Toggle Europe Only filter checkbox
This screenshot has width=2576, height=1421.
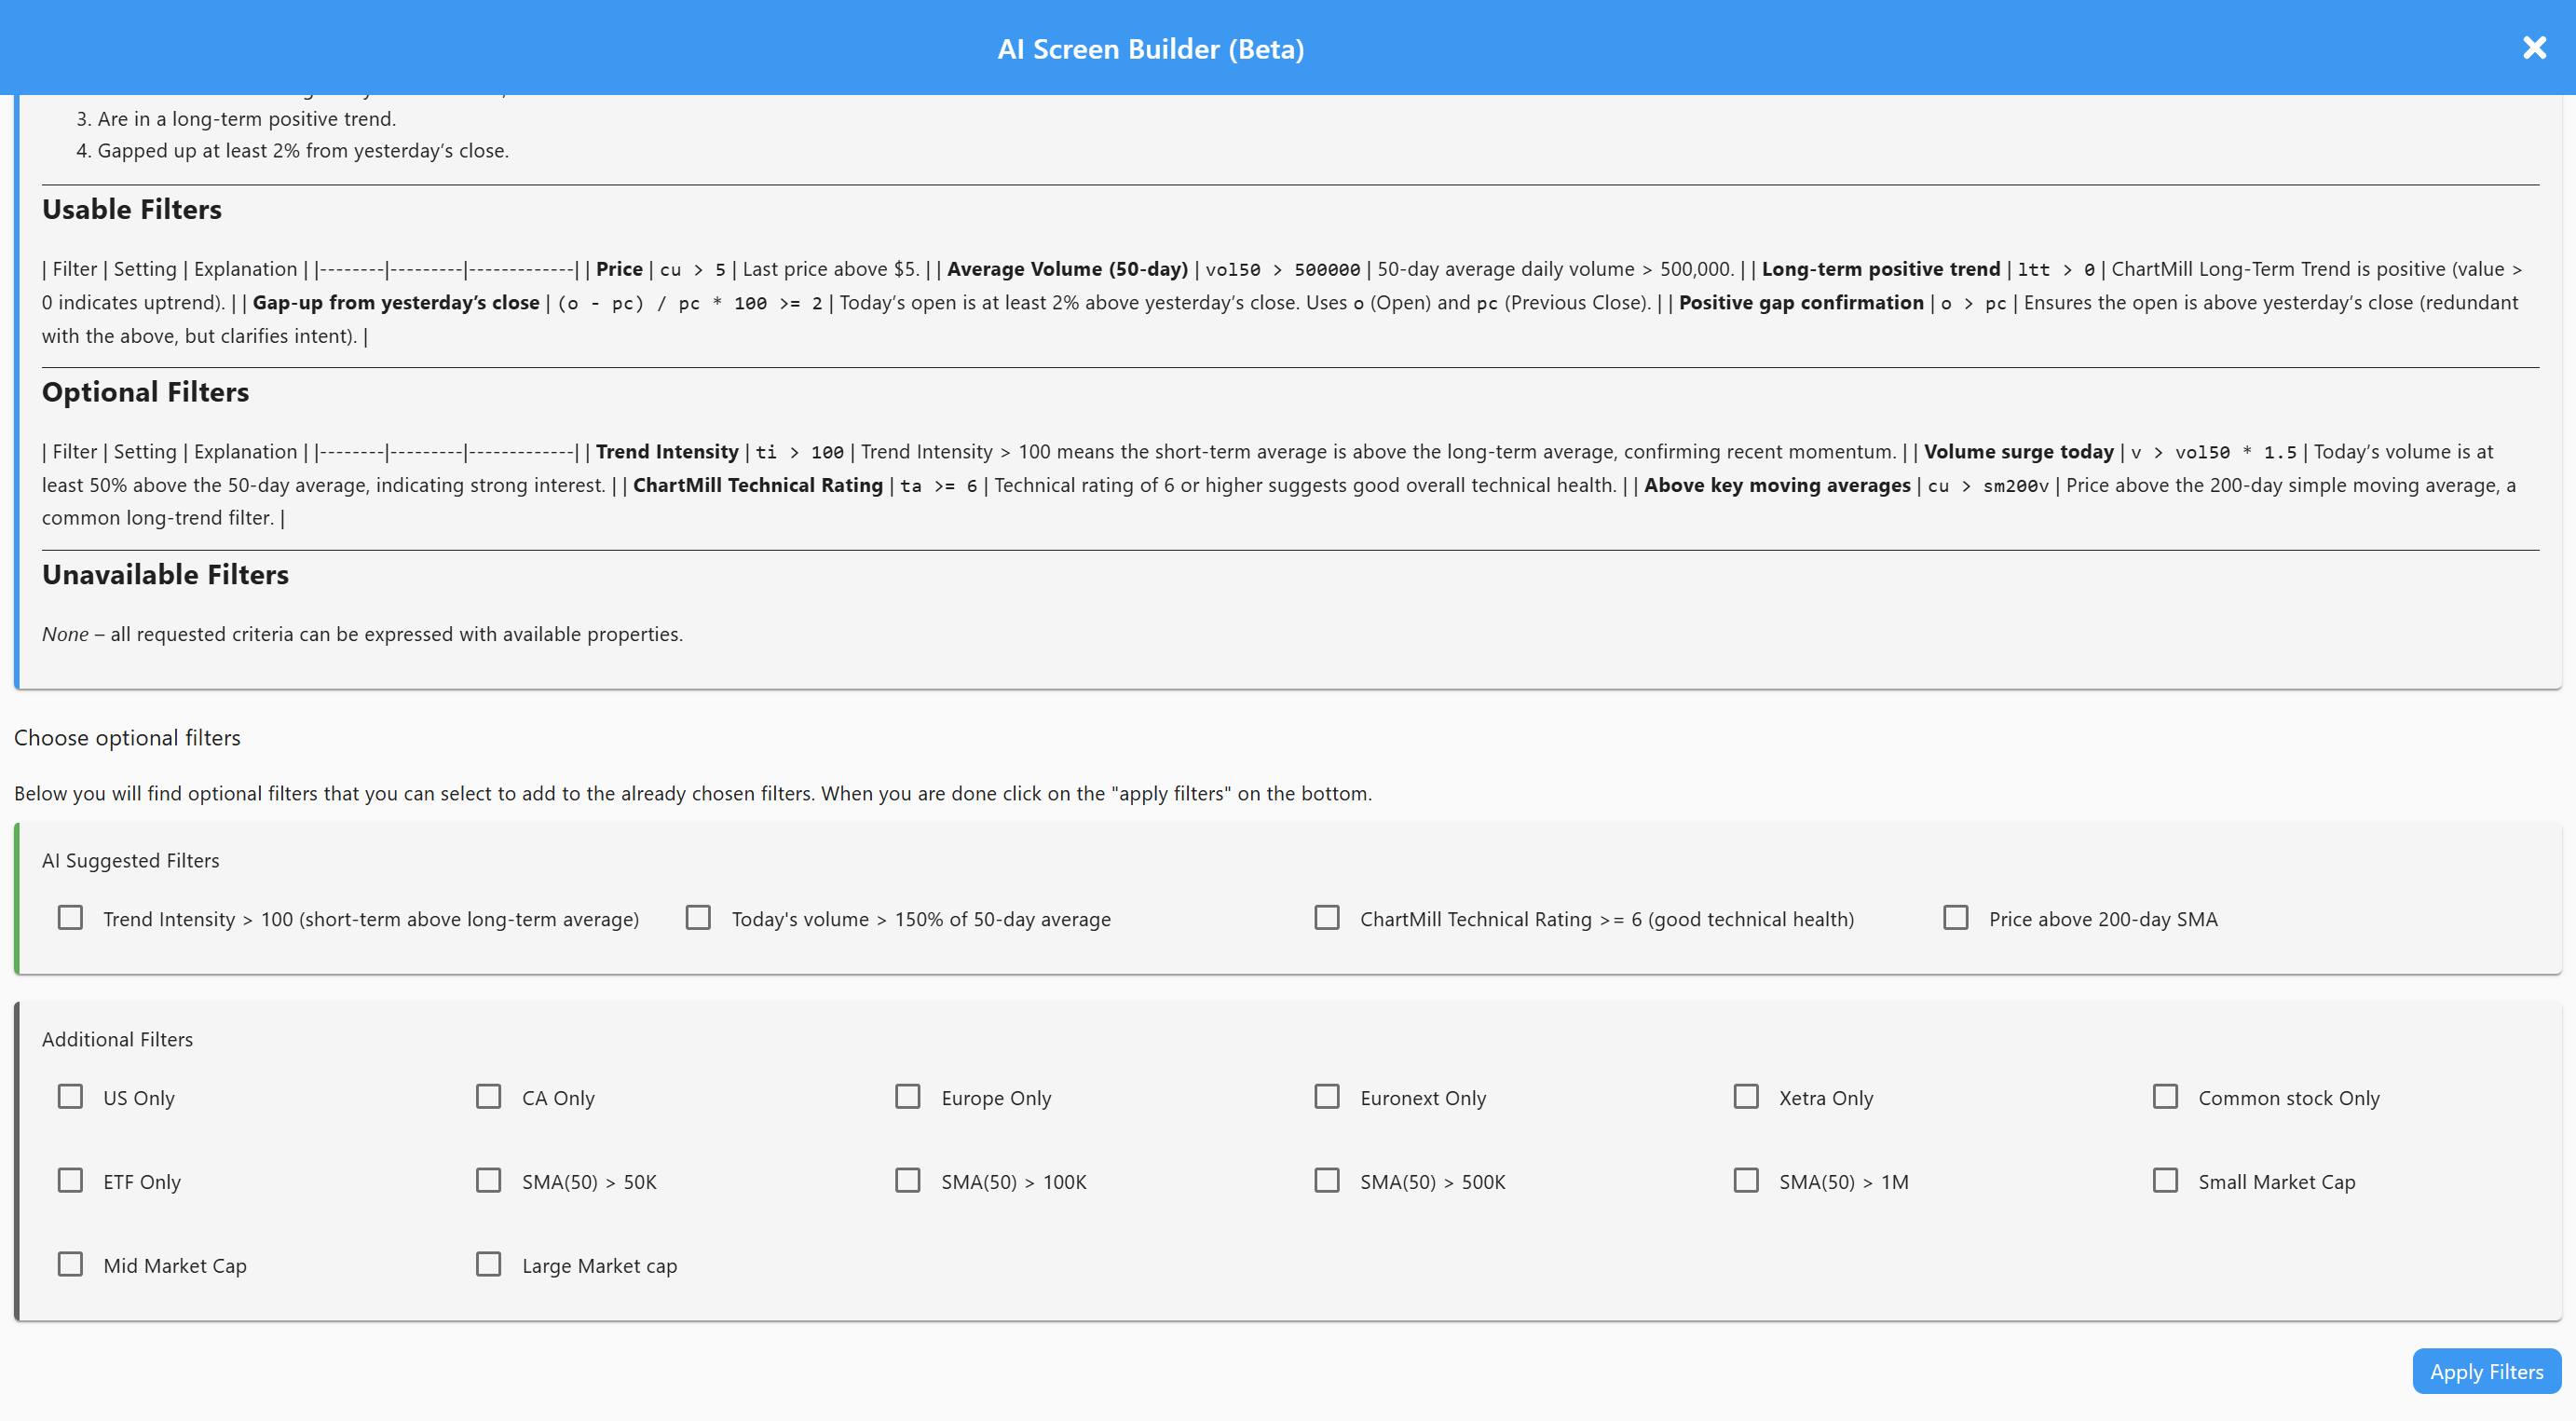908,1096
